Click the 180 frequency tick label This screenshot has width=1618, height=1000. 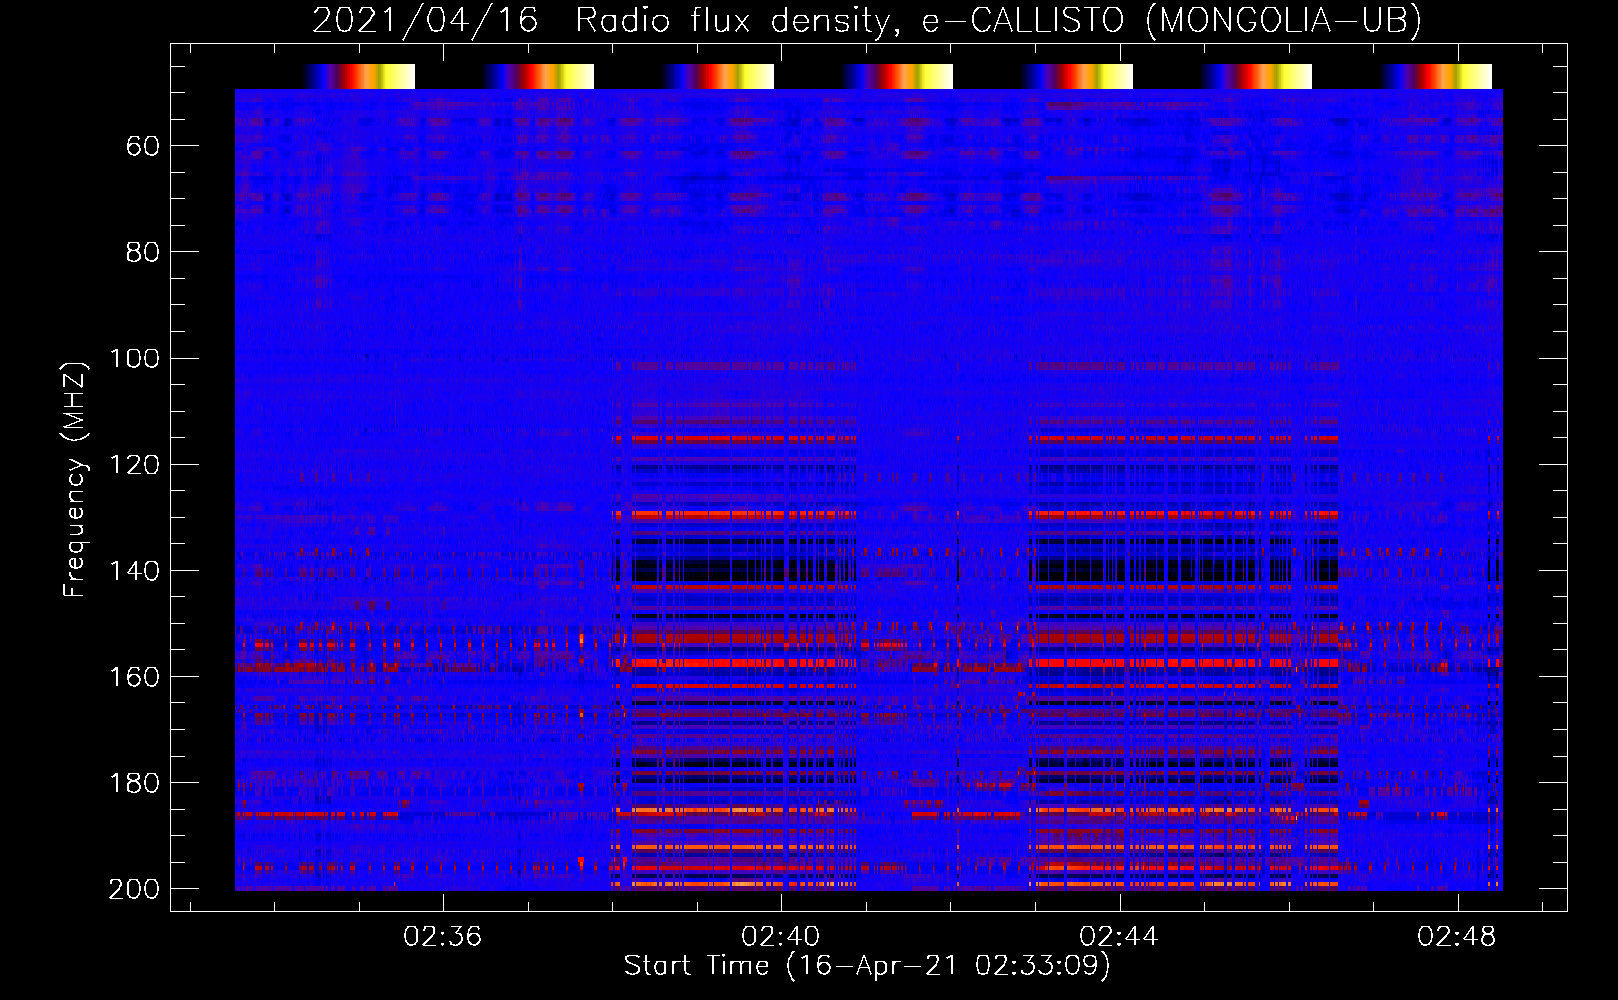click(x=135, y=783)
